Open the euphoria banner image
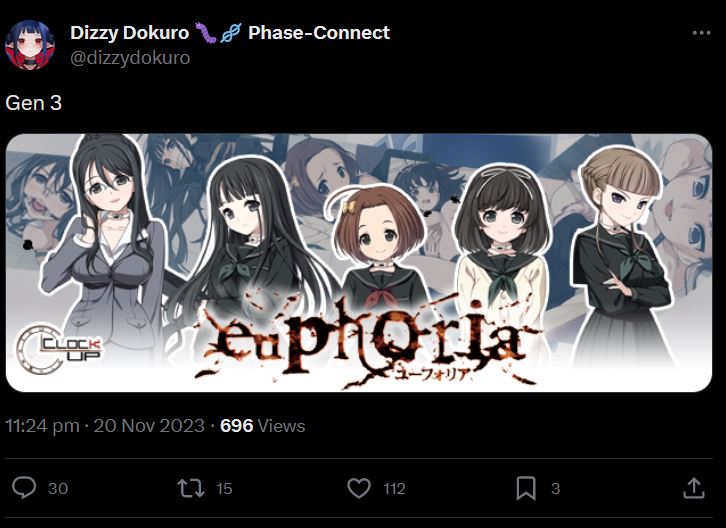 (x=359, y=263)
